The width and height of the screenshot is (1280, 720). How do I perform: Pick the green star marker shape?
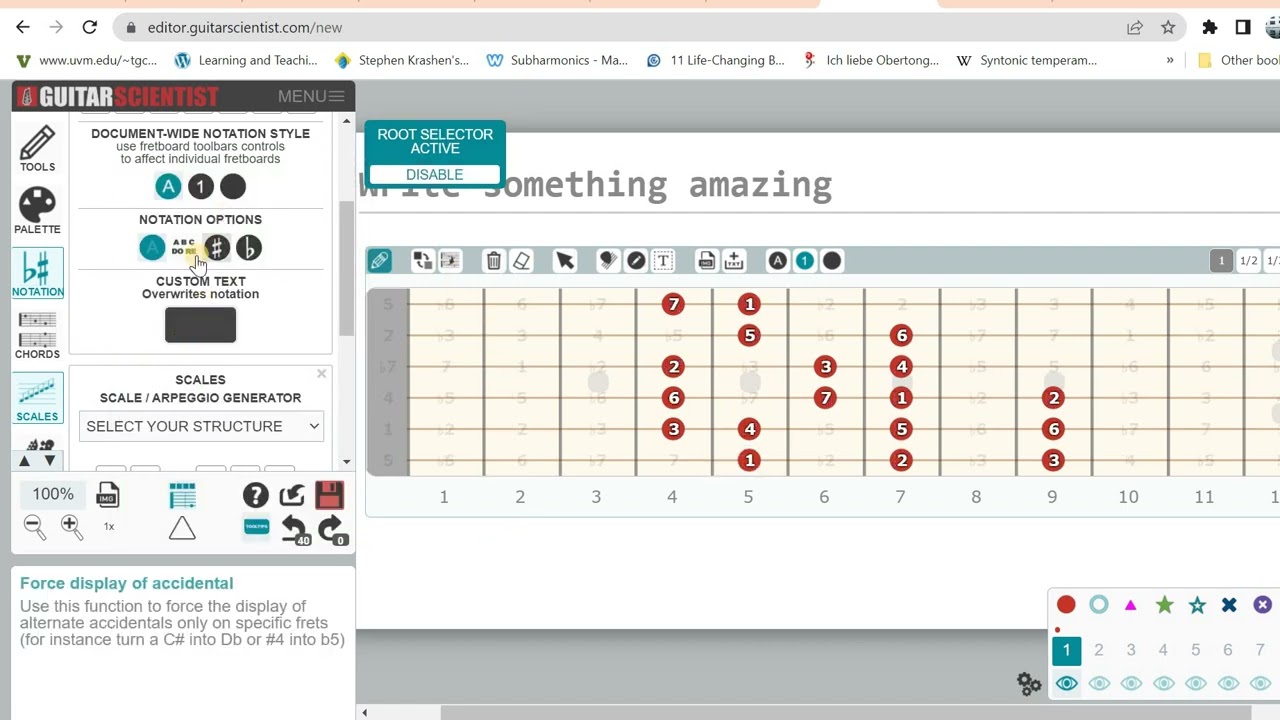tap(1164, 605)
